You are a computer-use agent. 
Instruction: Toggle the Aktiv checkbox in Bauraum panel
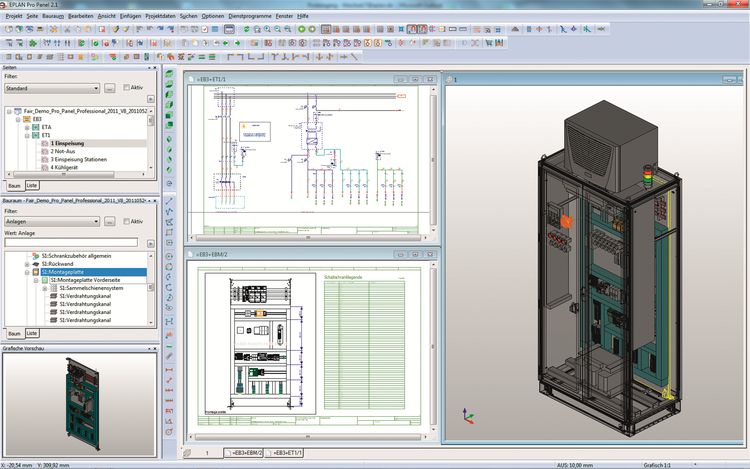pos(125,221)
